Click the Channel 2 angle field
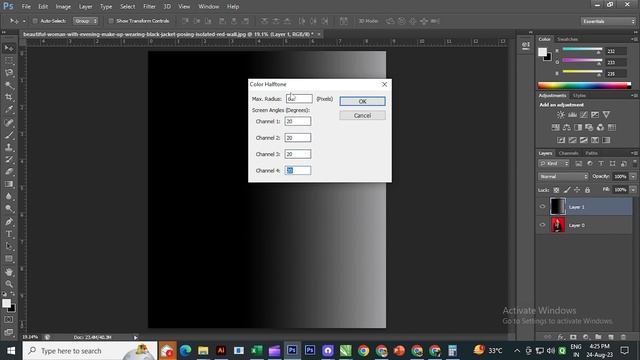This screenshot has height=360, width=640. 298,138
